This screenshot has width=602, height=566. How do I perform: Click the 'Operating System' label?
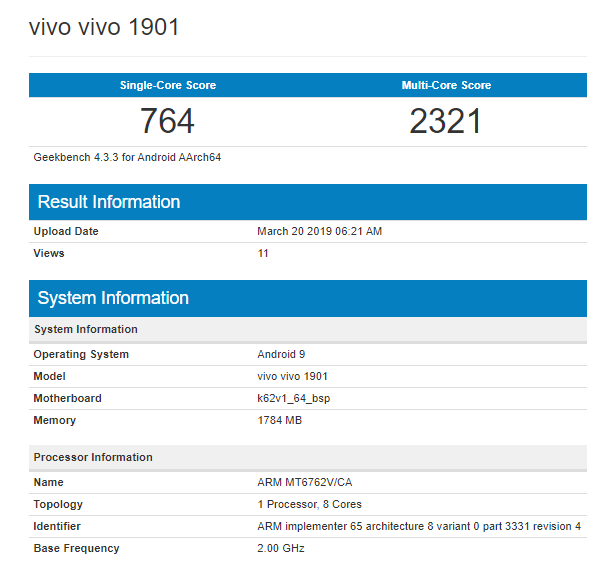click(x=81, y=354)
